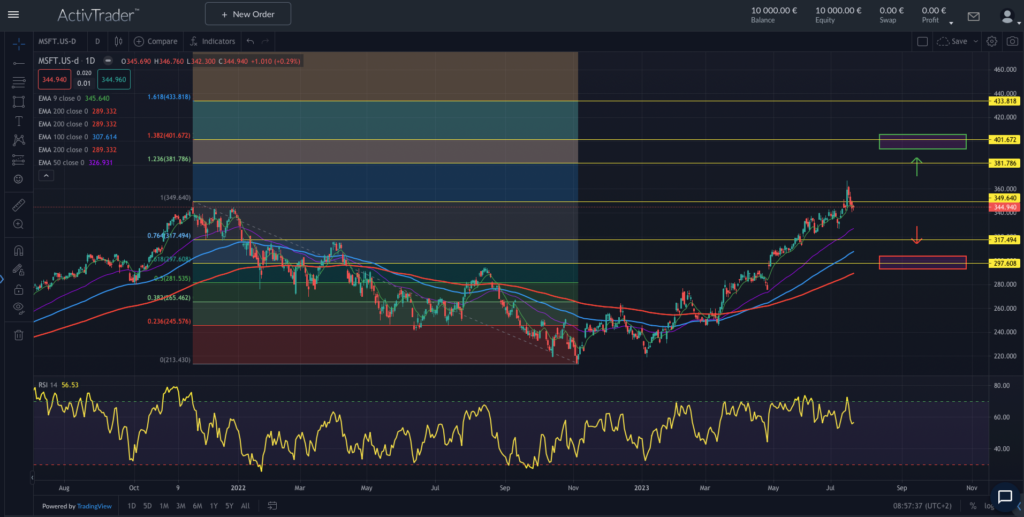Click the buy price 344.960 button
Image resolution: width=1024 pixels, height=517 pixels.
[x=114, y=80]
